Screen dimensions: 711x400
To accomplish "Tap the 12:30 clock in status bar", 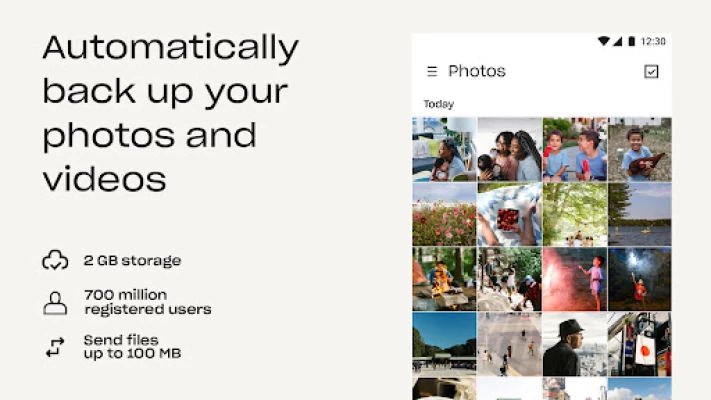I will 653,41.
